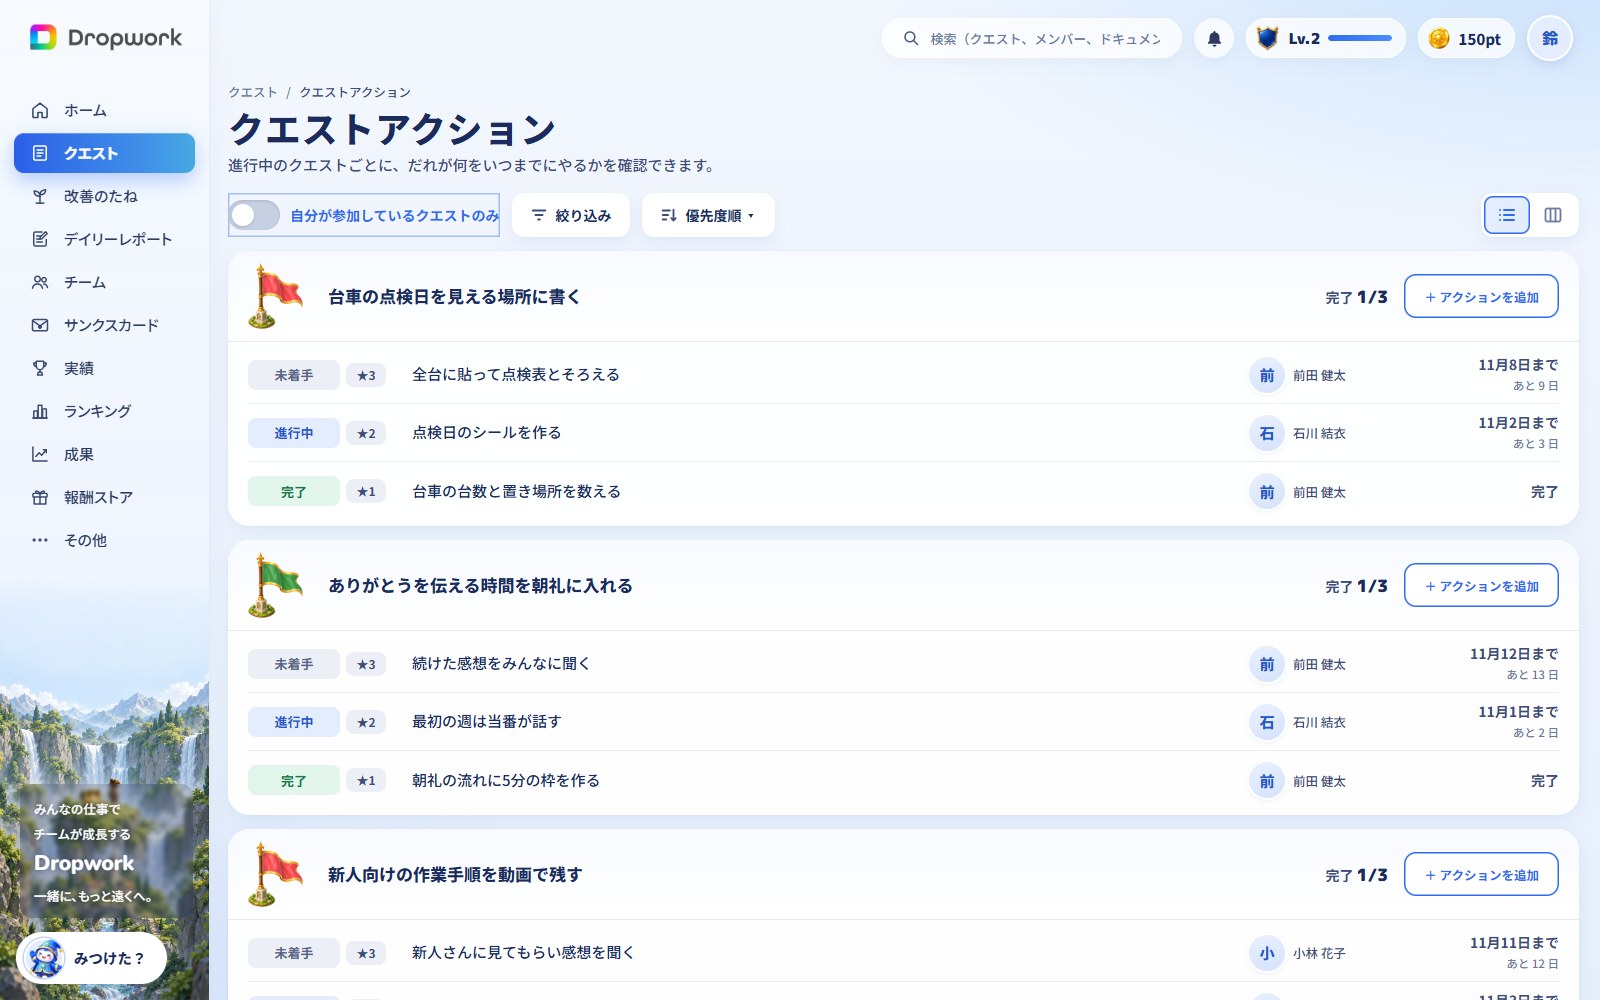Click 進行中 status of 最初の週は当番が話す
The width and height of the screenshot is (1600, 1000).
[x=294, y=722]
